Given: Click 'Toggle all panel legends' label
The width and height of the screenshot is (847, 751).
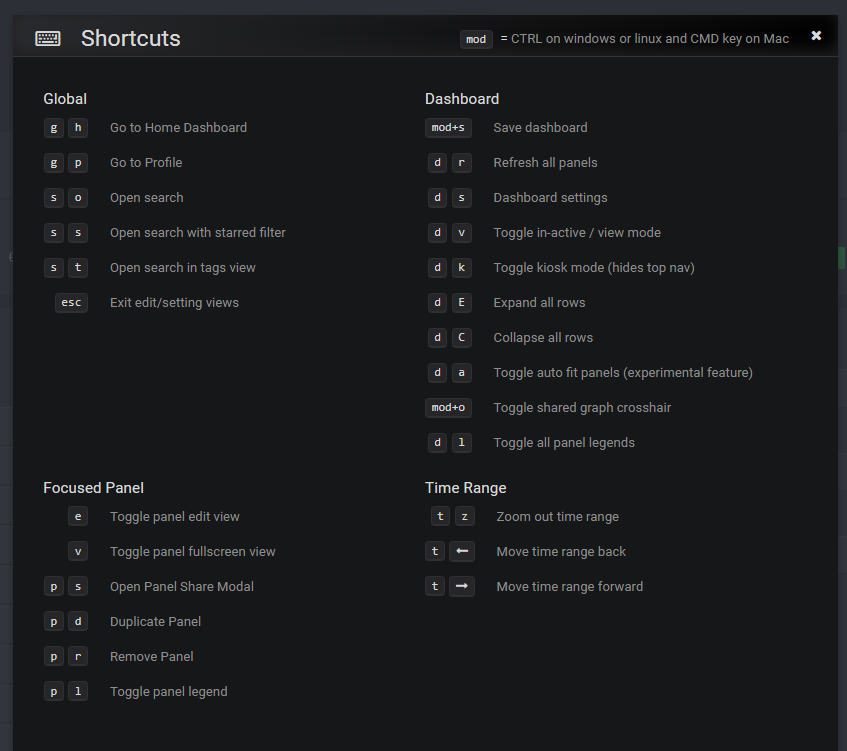Looking at the screenshot, I should pyautogui.click(x=564, y=443).
